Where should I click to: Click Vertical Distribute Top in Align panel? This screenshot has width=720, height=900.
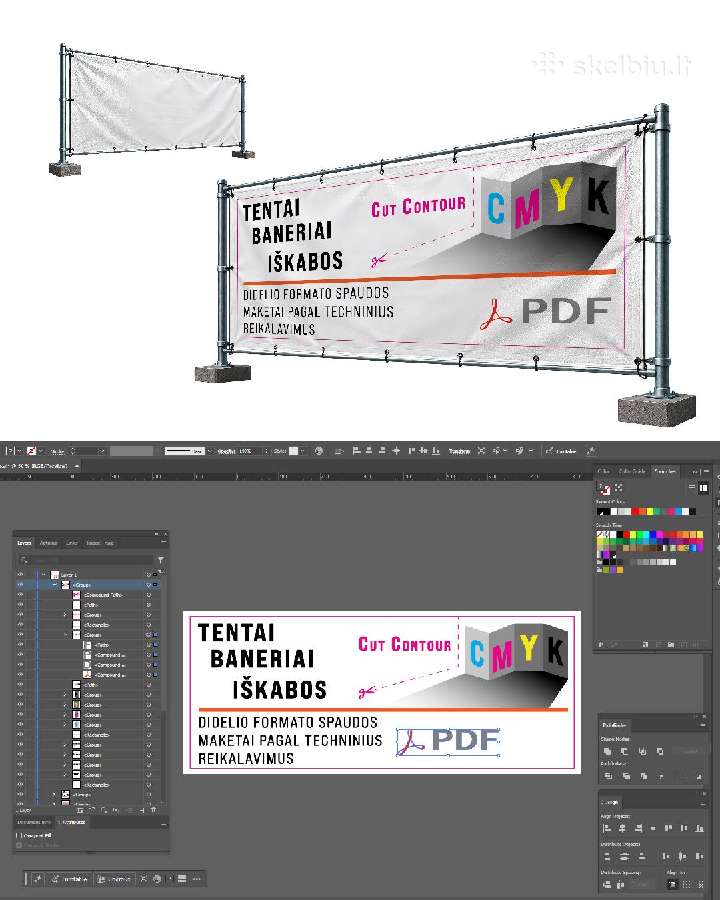607,856
